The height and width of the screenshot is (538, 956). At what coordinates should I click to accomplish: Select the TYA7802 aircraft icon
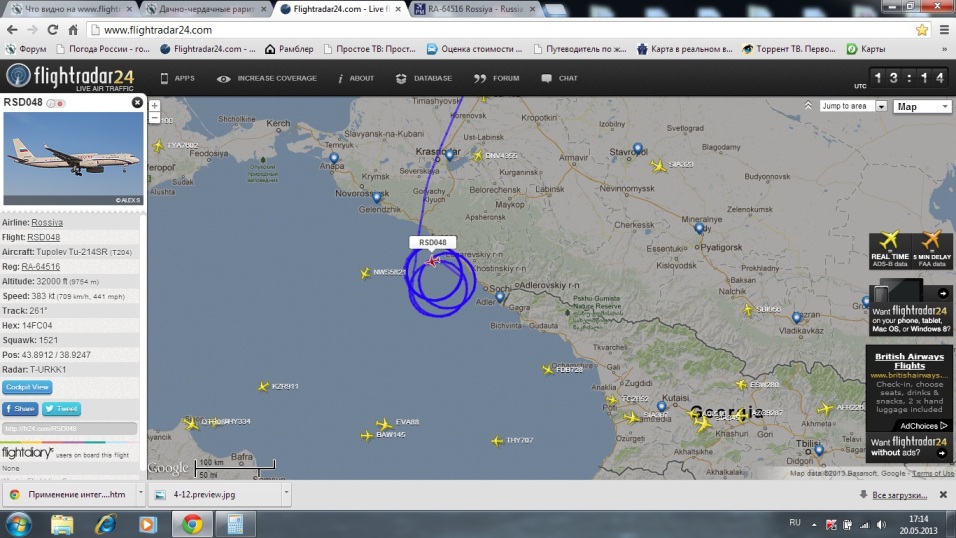(x=158, y=146)
